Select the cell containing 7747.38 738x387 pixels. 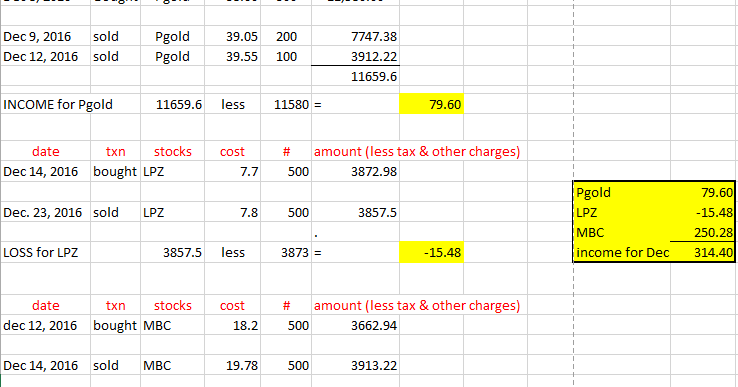355,36
